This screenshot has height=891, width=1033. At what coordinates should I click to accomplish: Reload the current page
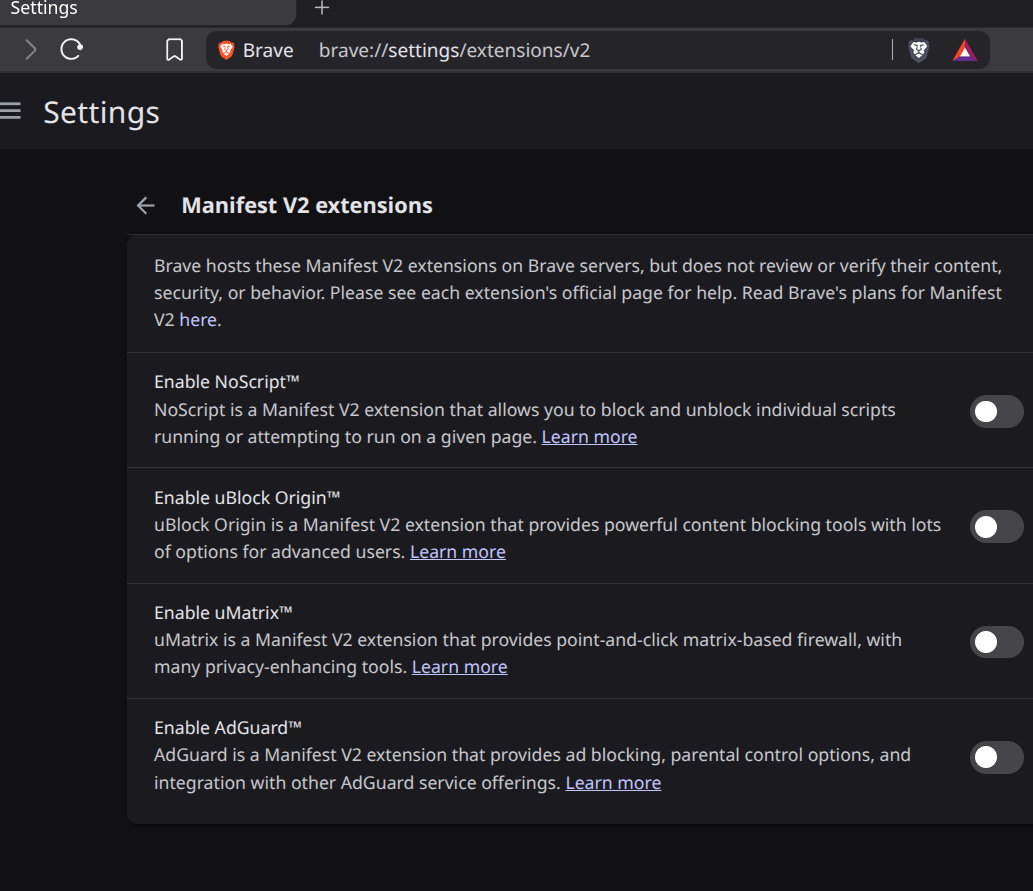tap(71, 50)
